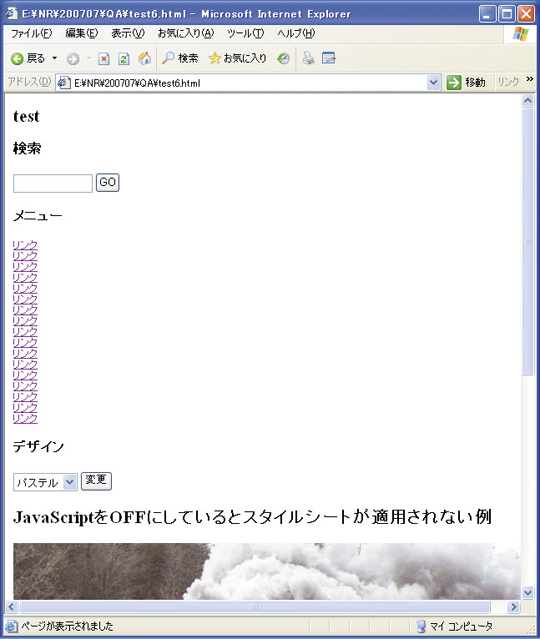Open the ツール(T) menu
Viewport: 540px width, 639px height.
pyautogui.click(x=245, y=33)
